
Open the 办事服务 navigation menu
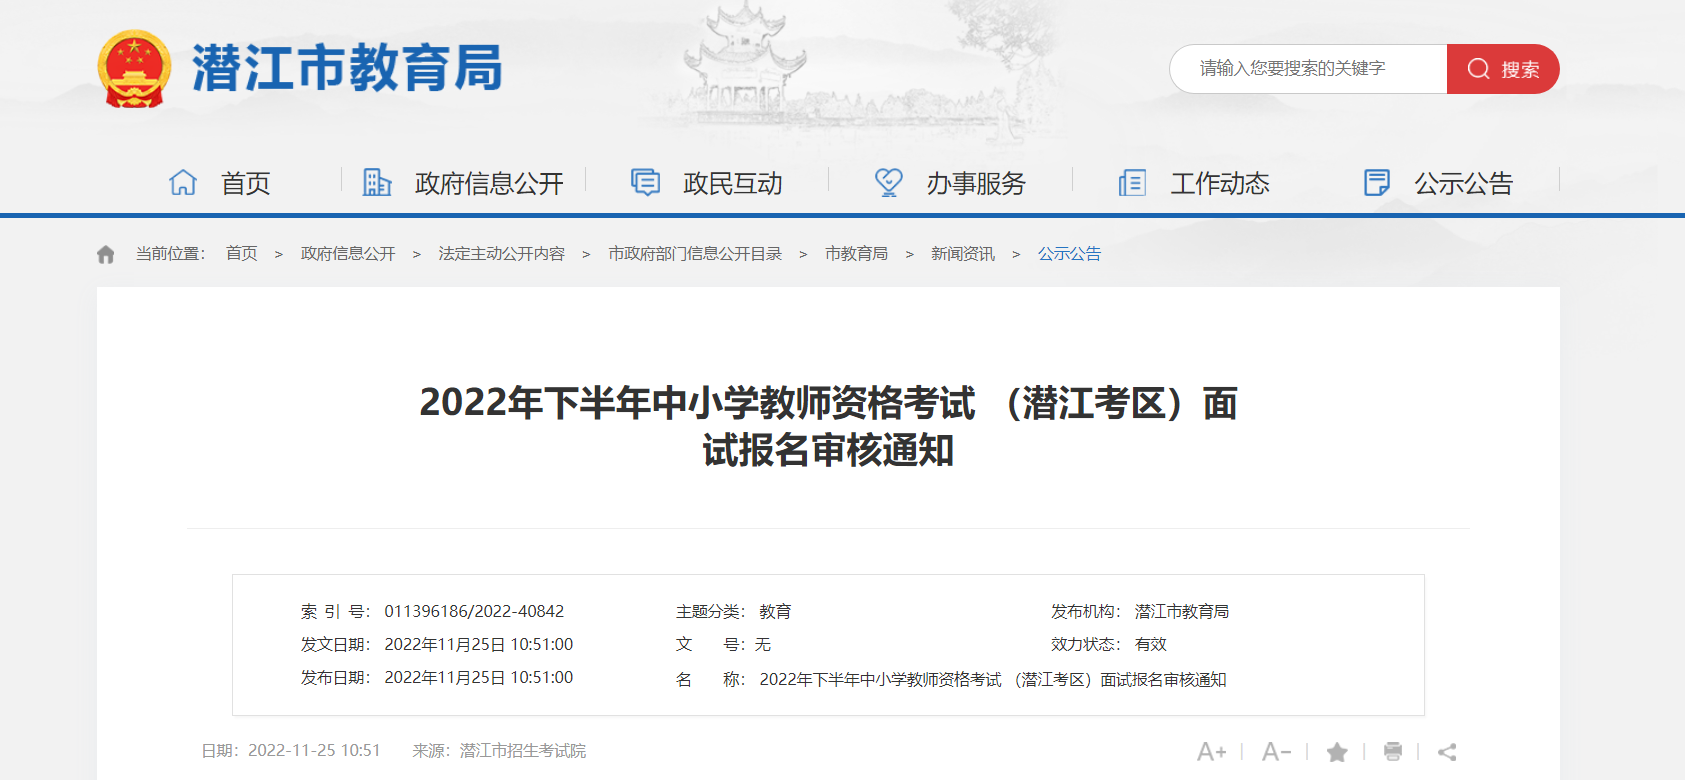975,184
